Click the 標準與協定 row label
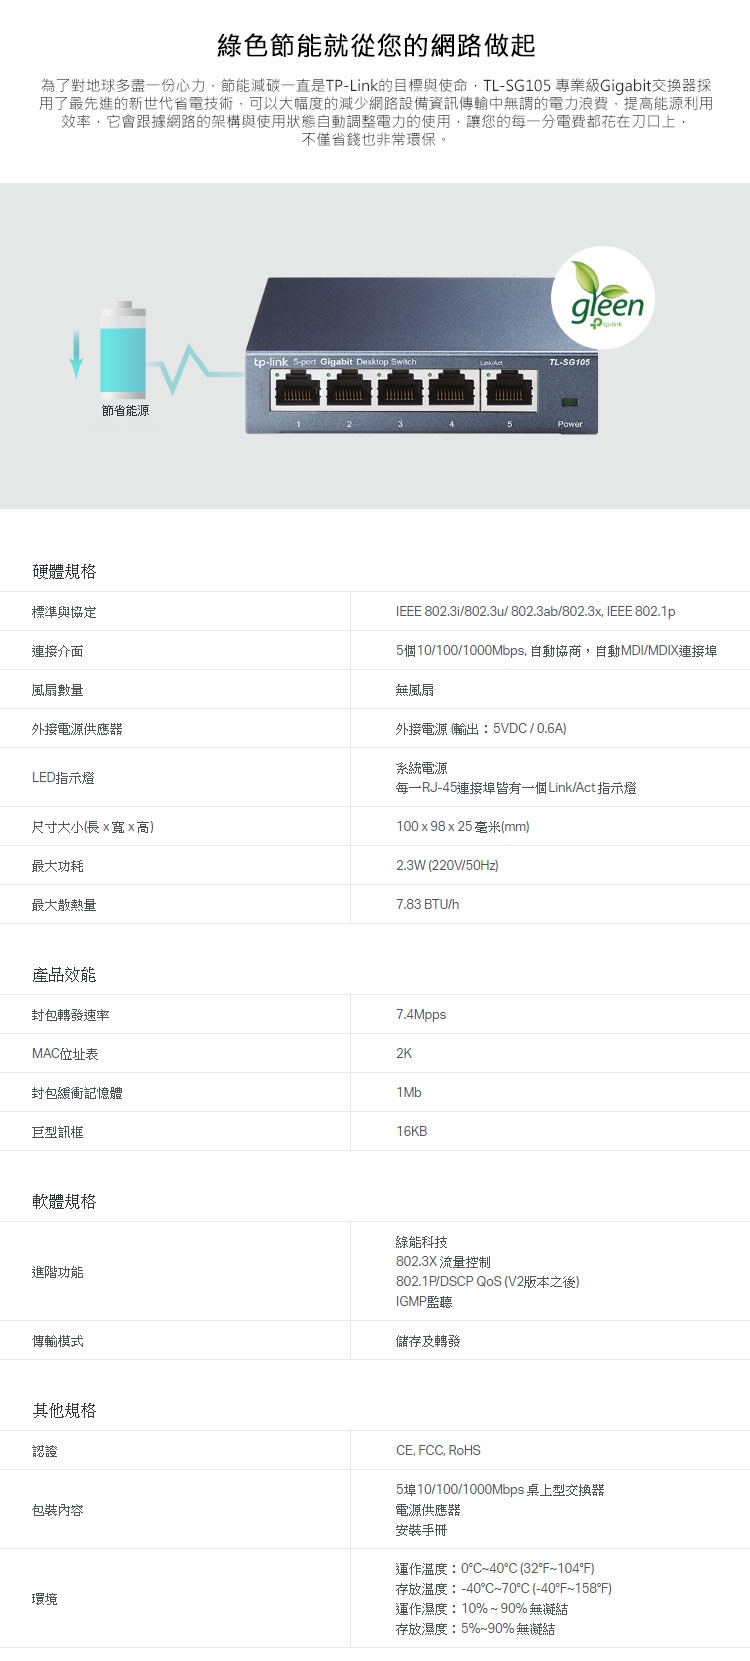 [64, 612]
